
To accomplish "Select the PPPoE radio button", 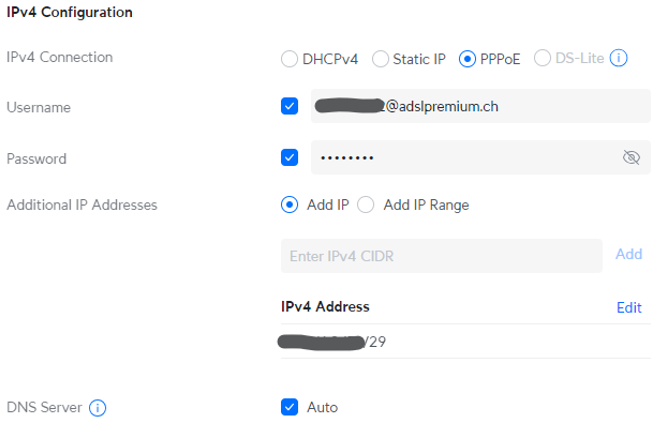I will pos(467,59).
